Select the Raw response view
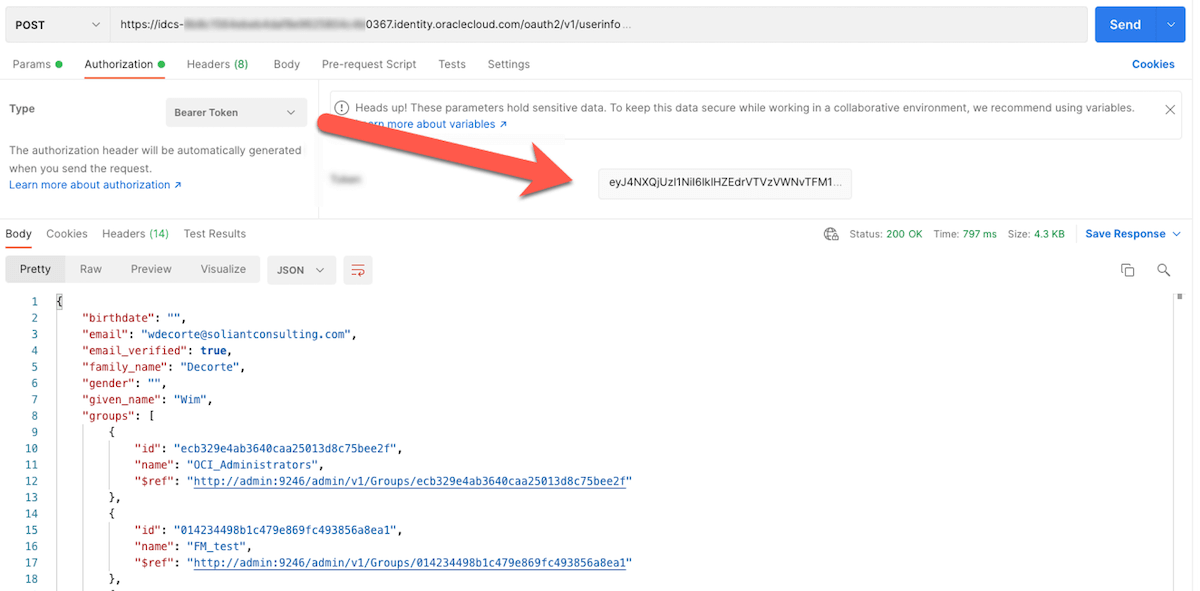Screen dimensions: 1200x591 pyautogui.click(x=91, y=269)
